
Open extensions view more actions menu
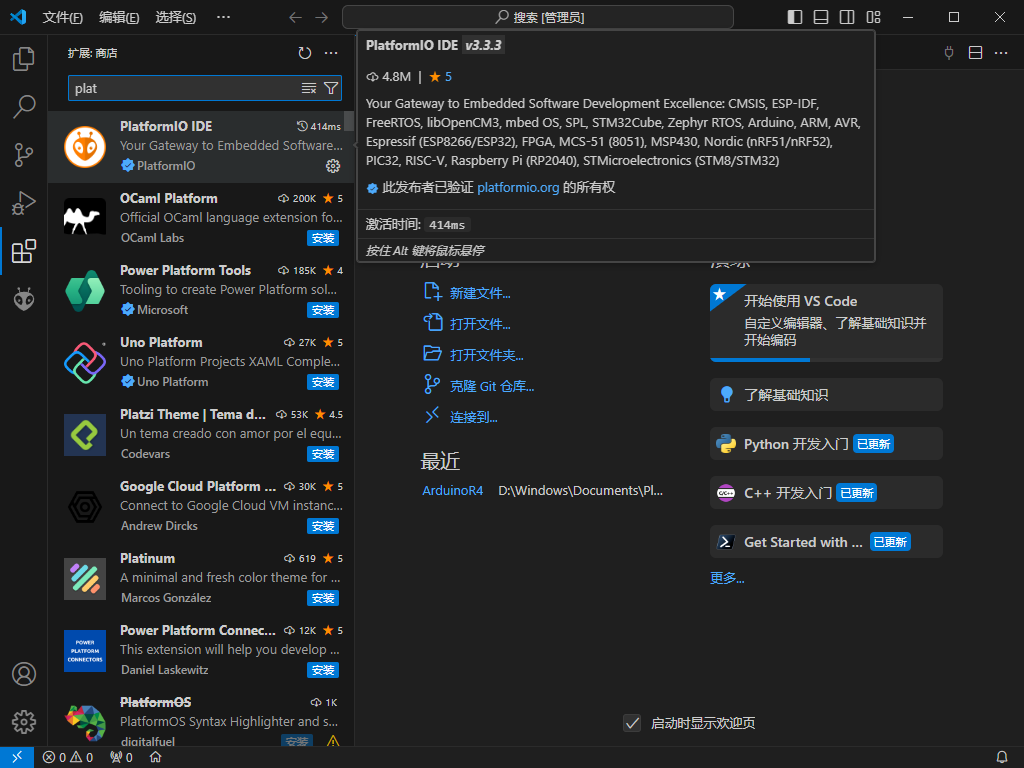click(331, 53)
